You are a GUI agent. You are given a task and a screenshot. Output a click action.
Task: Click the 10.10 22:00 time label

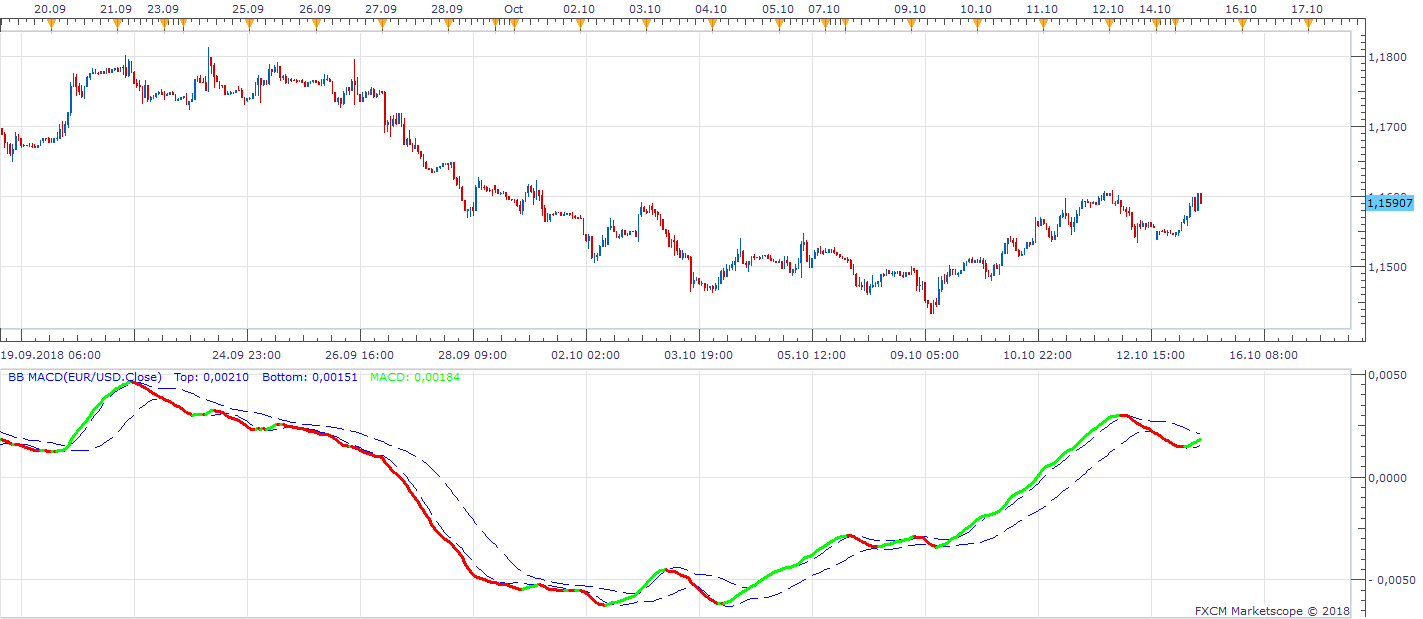(1038, 355)
